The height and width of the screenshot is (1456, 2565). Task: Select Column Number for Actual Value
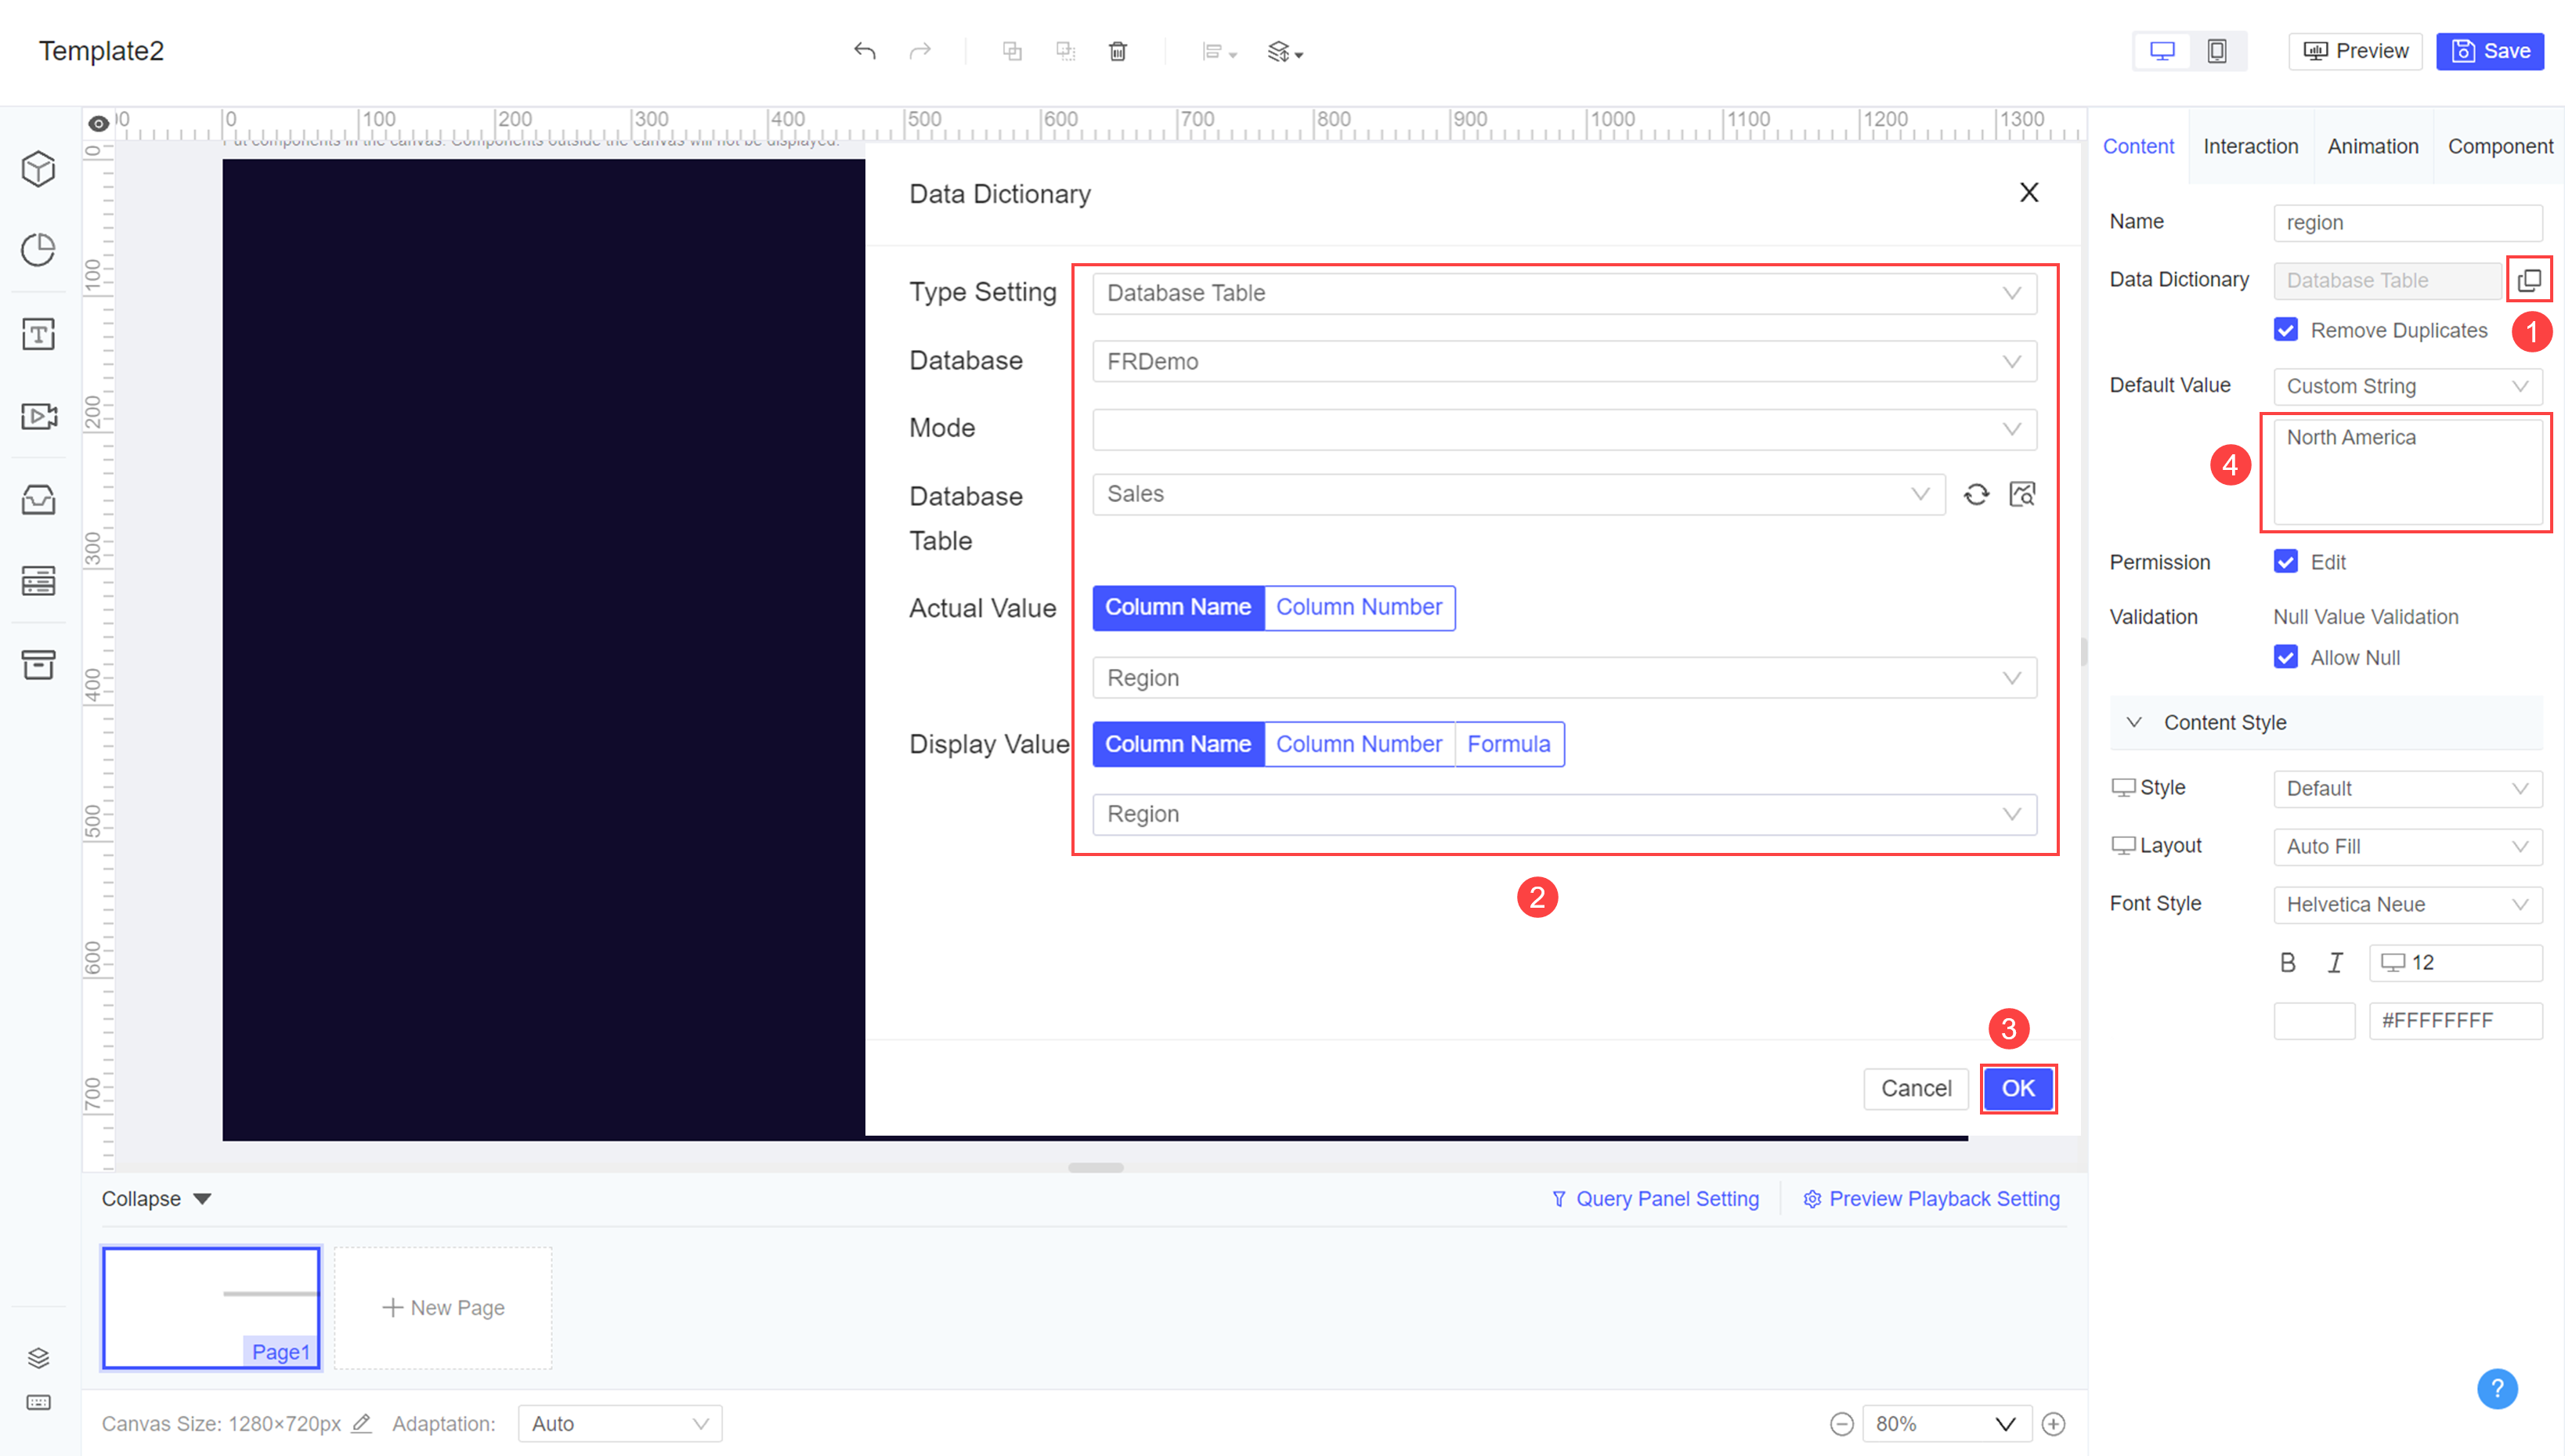click(1358, 608)
